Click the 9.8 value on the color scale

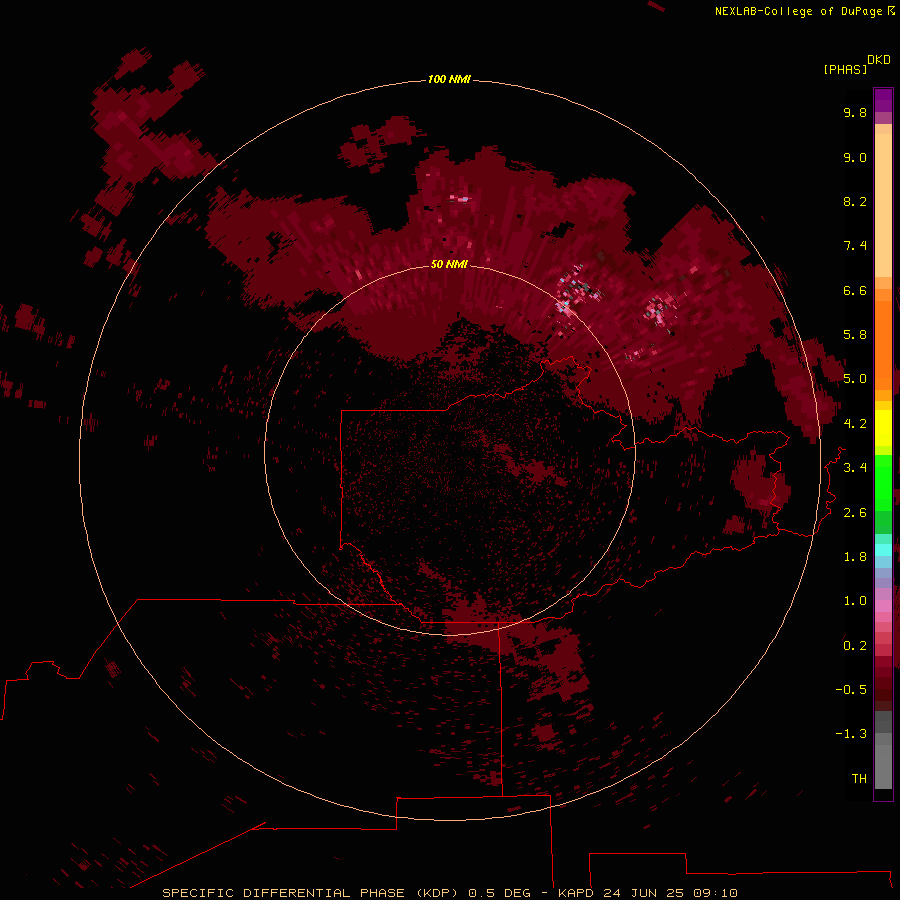point(855,112)
